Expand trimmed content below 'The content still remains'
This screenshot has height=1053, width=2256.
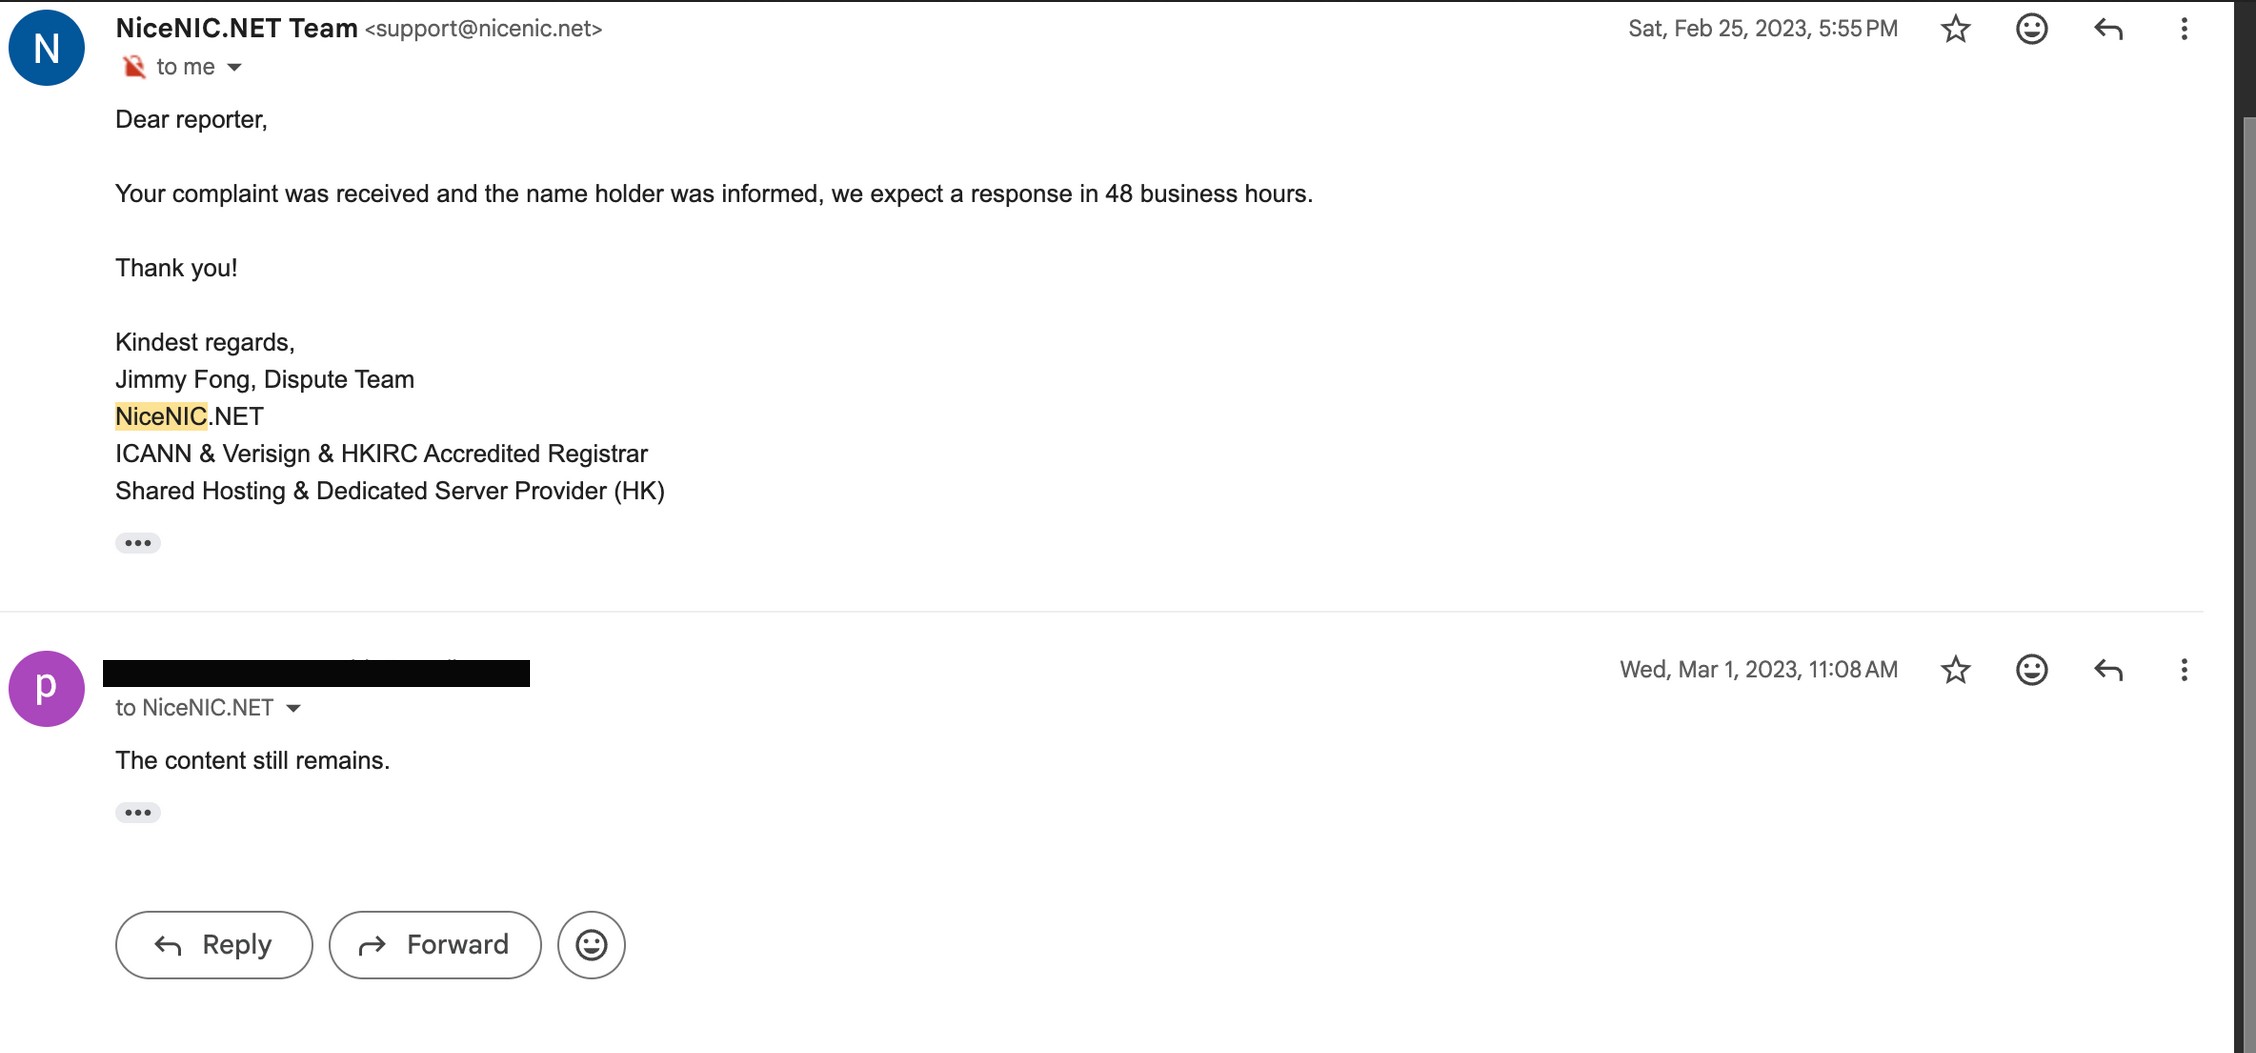[138, 813]
